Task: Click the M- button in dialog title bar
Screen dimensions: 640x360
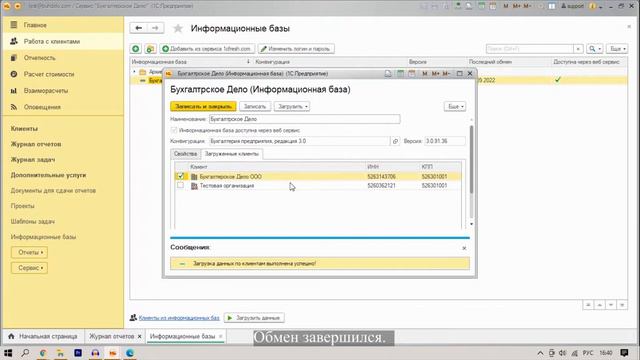Action: [446, 73]
